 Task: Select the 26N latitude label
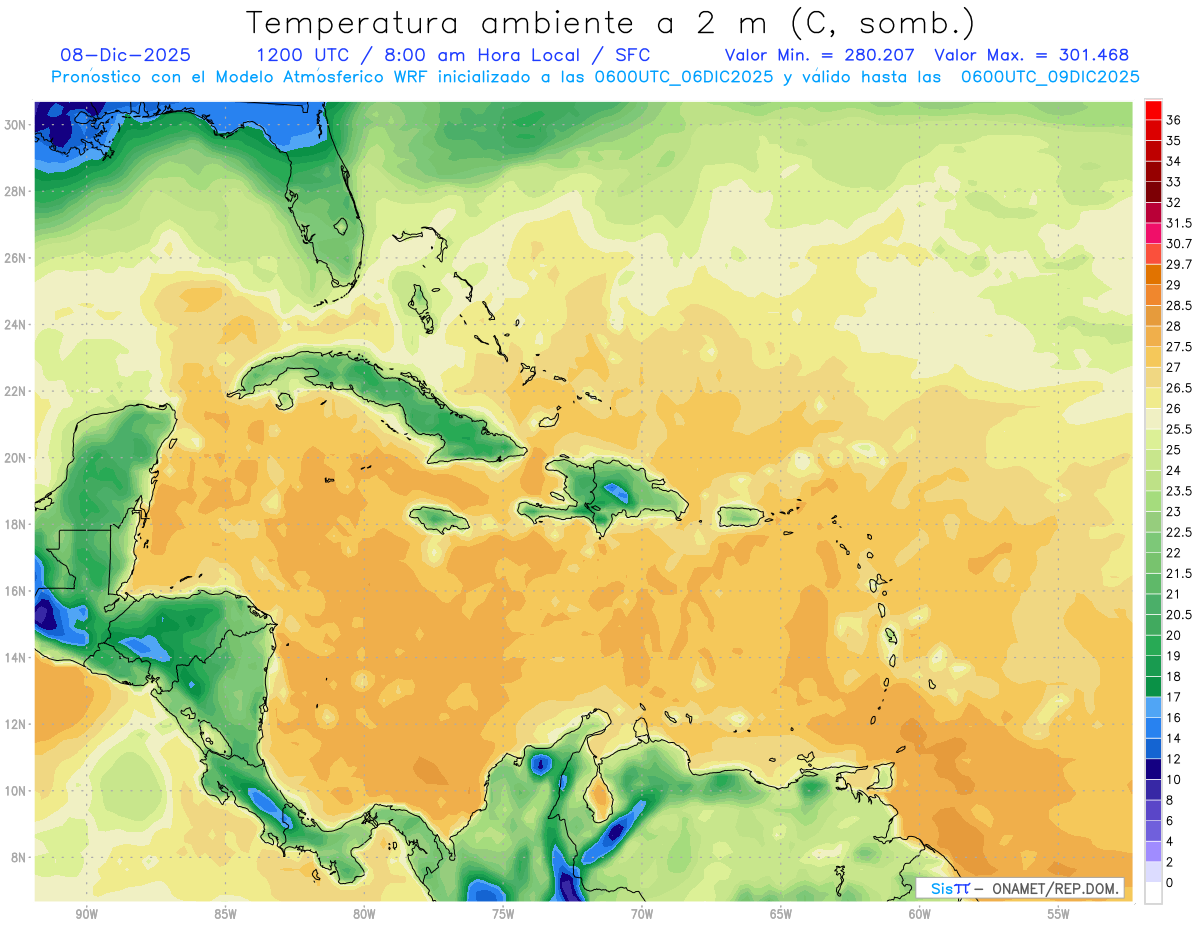click(17, 258)
